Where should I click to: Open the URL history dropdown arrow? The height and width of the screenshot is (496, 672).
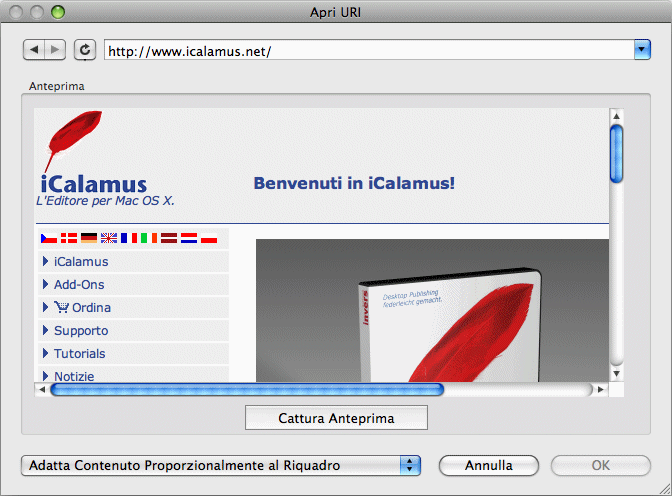[x=642, y=50]
